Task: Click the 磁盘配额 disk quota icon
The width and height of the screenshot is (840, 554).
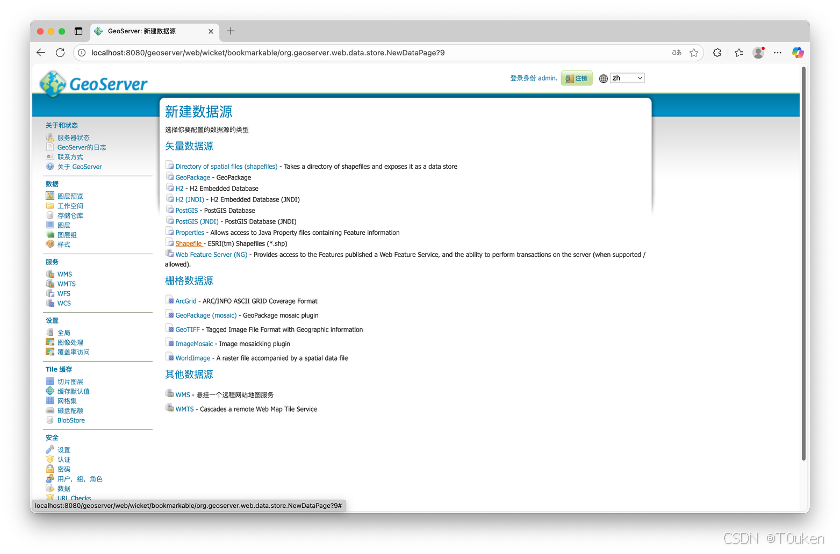Action: [x=50, y=410]
